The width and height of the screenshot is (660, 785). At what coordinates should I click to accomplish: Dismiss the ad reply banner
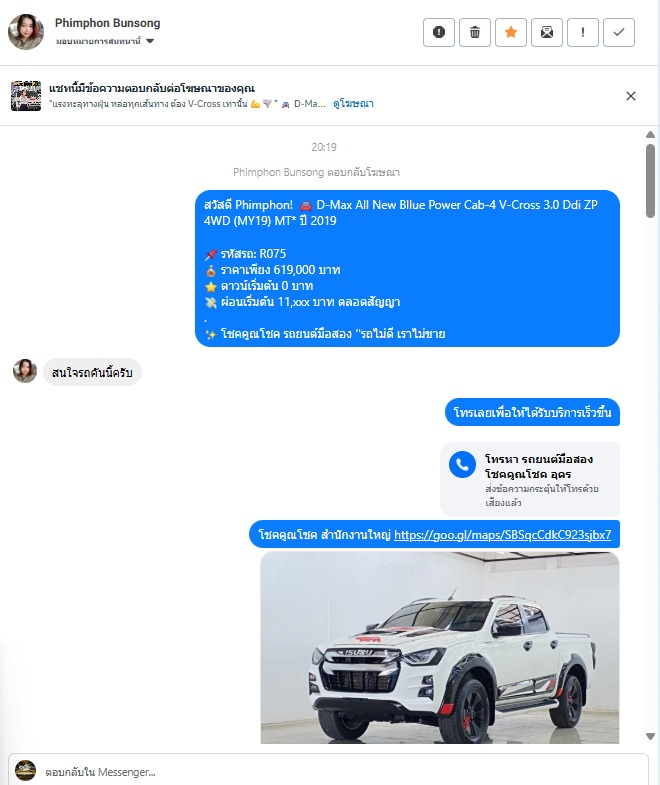(631, 96)
